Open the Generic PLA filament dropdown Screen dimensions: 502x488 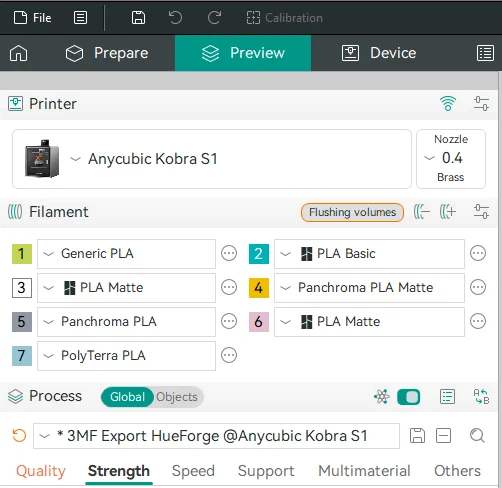coord(126,254)
